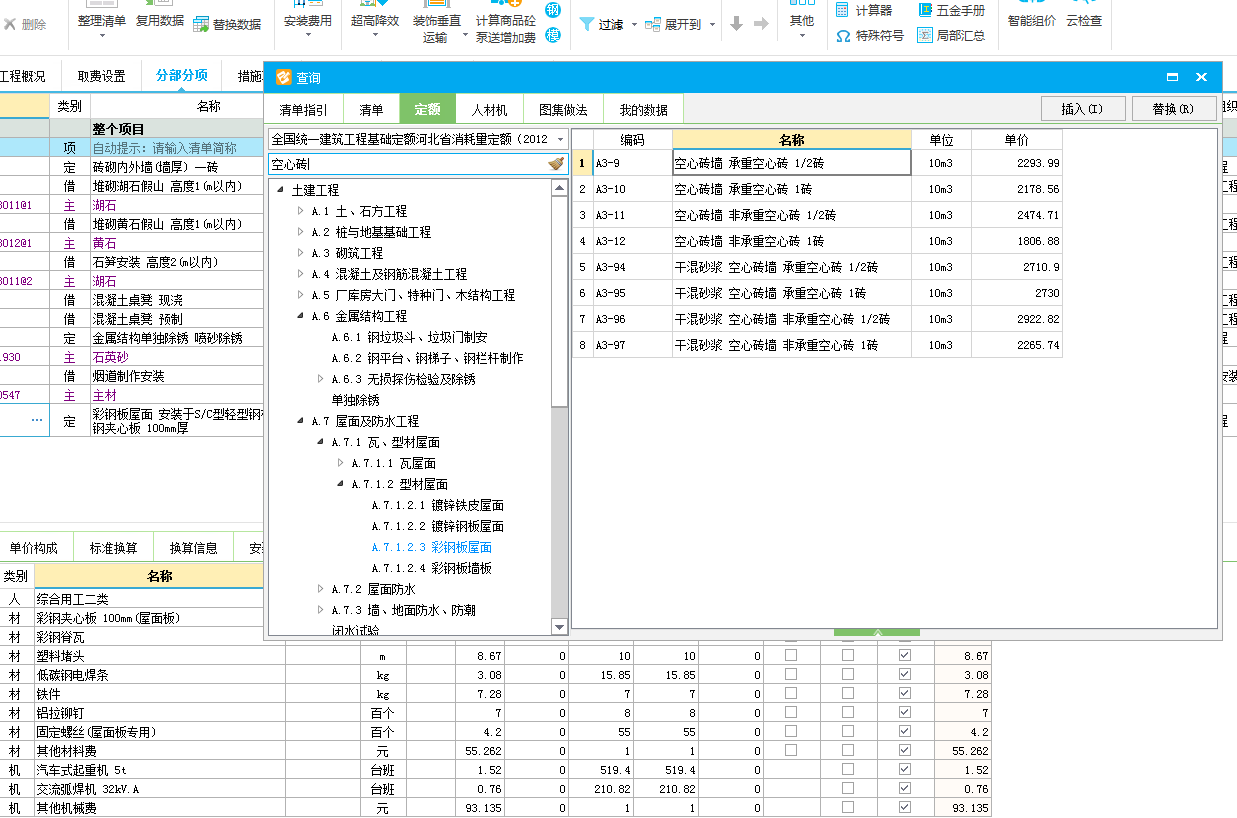Viewport: 1237px width, 818px height.
Task: Click the tree panel vertical scrollbar
Action: pos(560,406)
